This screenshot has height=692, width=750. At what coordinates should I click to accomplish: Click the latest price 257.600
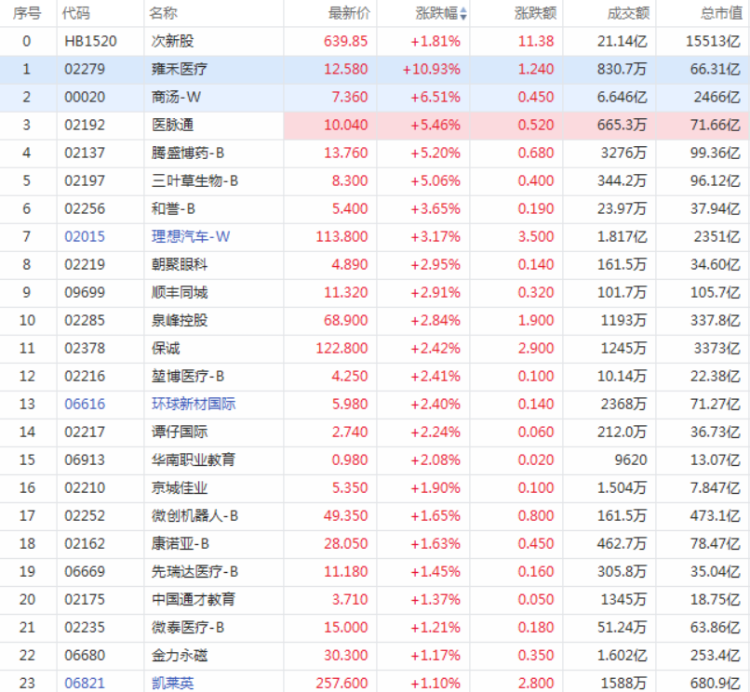342,682
